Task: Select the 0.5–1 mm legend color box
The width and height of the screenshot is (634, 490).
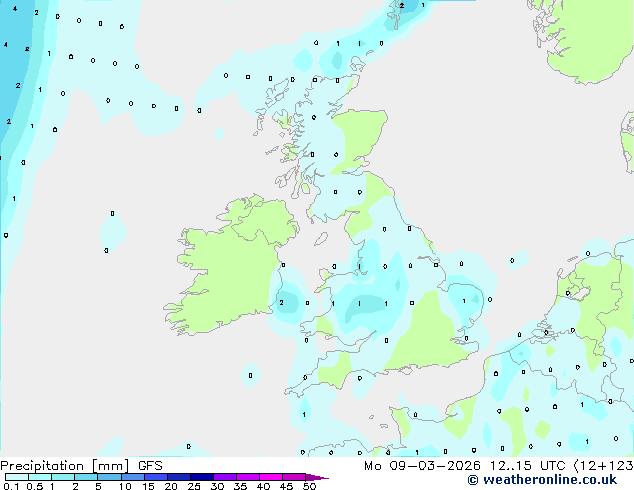Action: [x=40, y=477]
